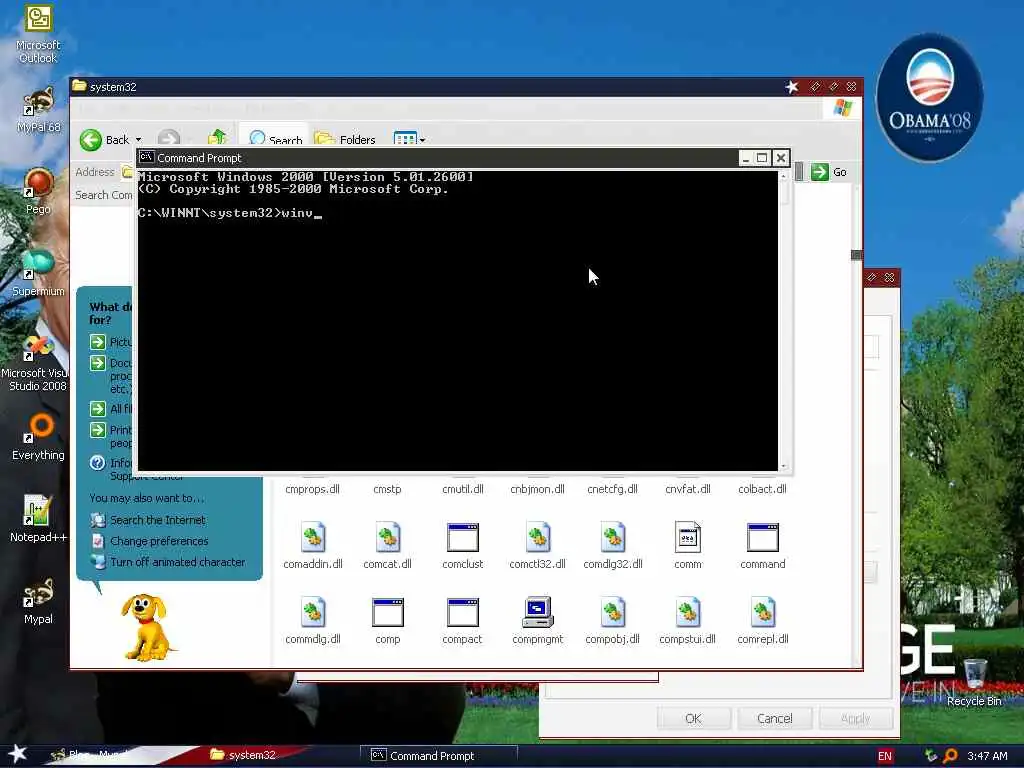
Task: Click the Up folder toolbar icon
Action: tap(217, 138)
